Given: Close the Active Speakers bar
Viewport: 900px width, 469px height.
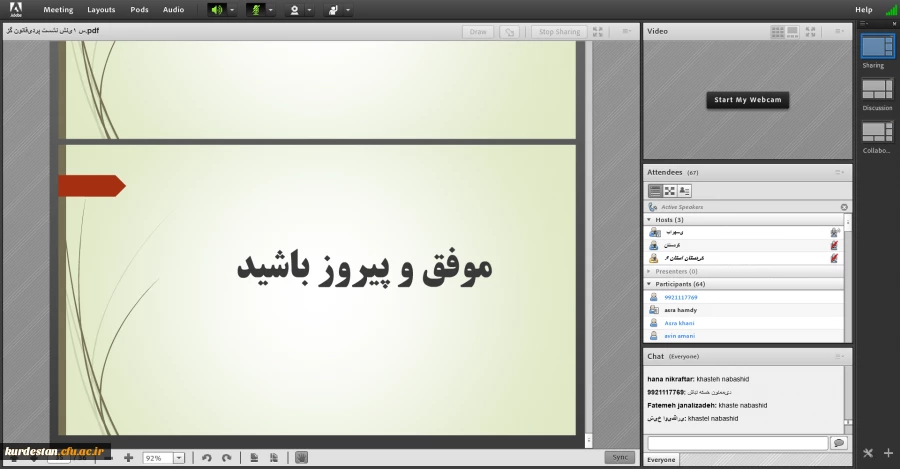Looking at the screenshot, I should coord(844,207).
